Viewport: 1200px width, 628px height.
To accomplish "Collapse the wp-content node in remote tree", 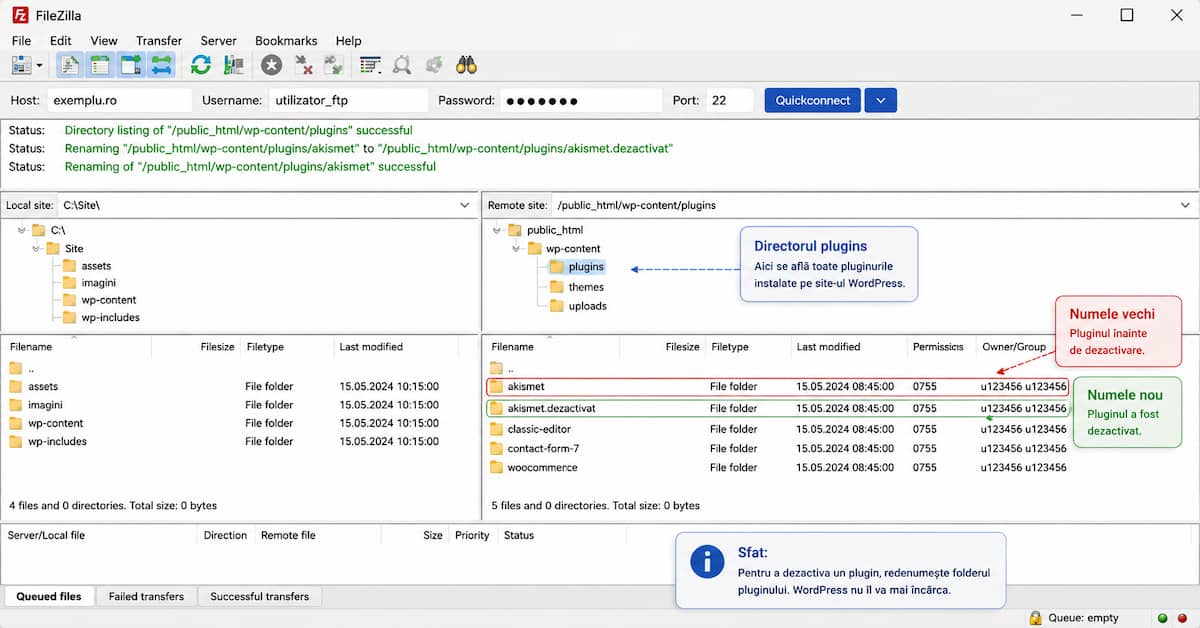I will 516,249.
